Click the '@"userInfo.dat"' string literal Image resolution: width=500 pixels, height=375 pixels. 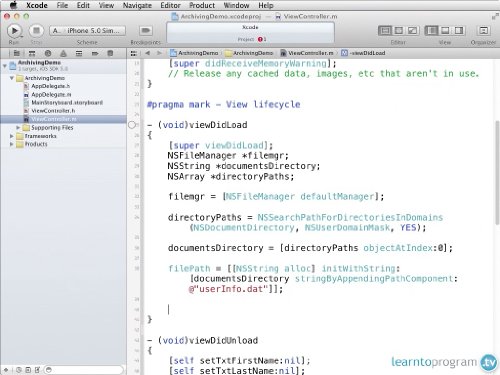pyautogui.click(x=228, y=289)
